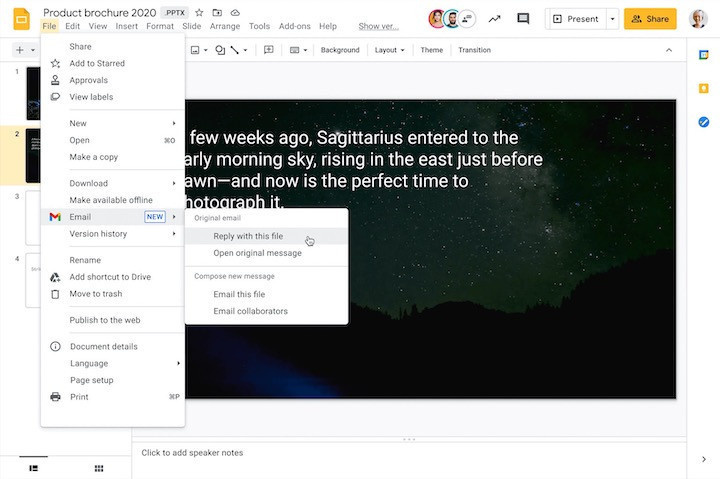Image resolution: width=720 pixels, height=479 pixels.
Task: Choose Add to Starred
Action: (x=112, y=63)
